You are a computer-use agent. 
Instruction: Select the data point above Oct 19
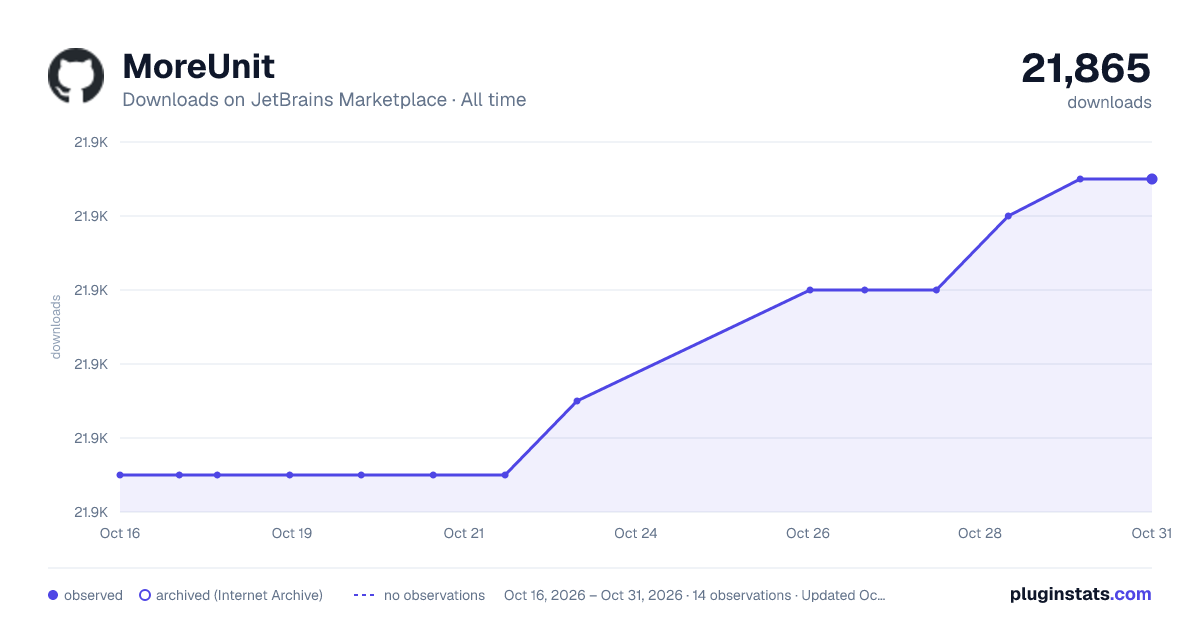tap(290, 475)
